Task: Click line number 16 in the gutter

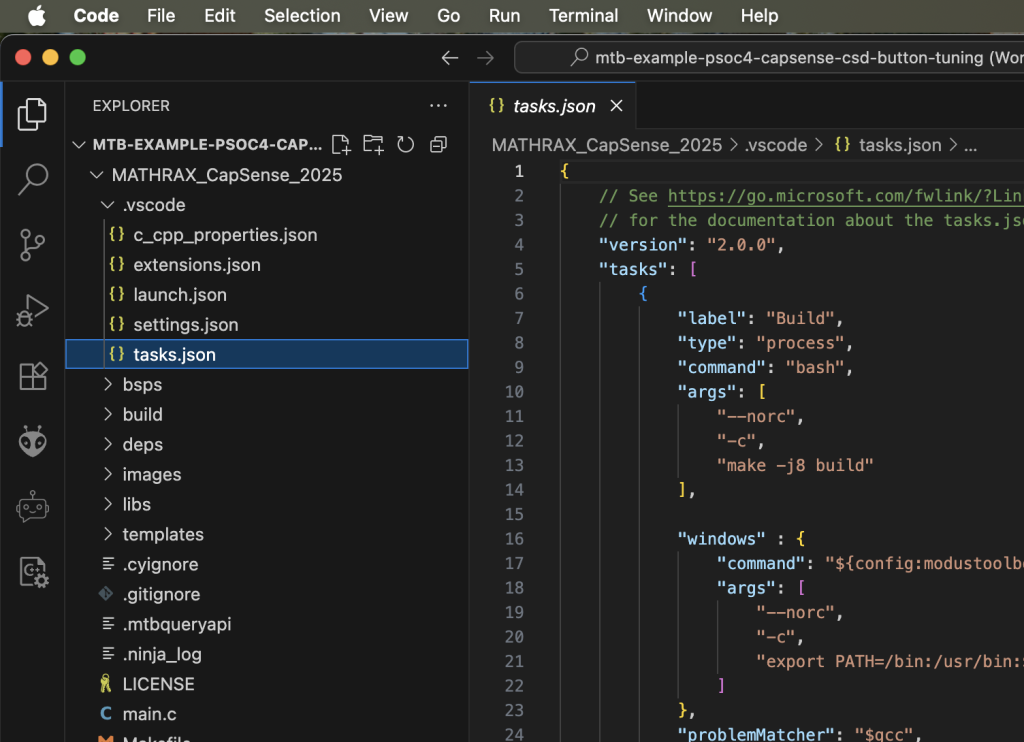Action: tap(514, 539)
